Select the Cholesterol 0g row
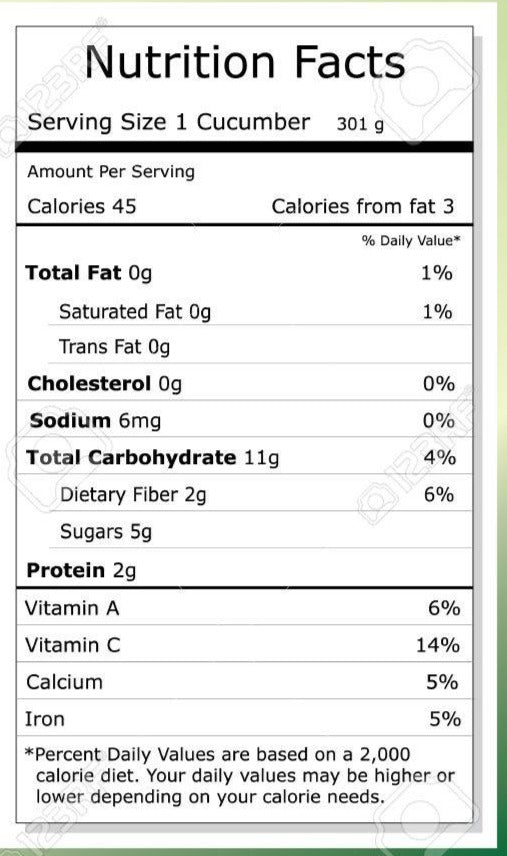 coord(244,384)
